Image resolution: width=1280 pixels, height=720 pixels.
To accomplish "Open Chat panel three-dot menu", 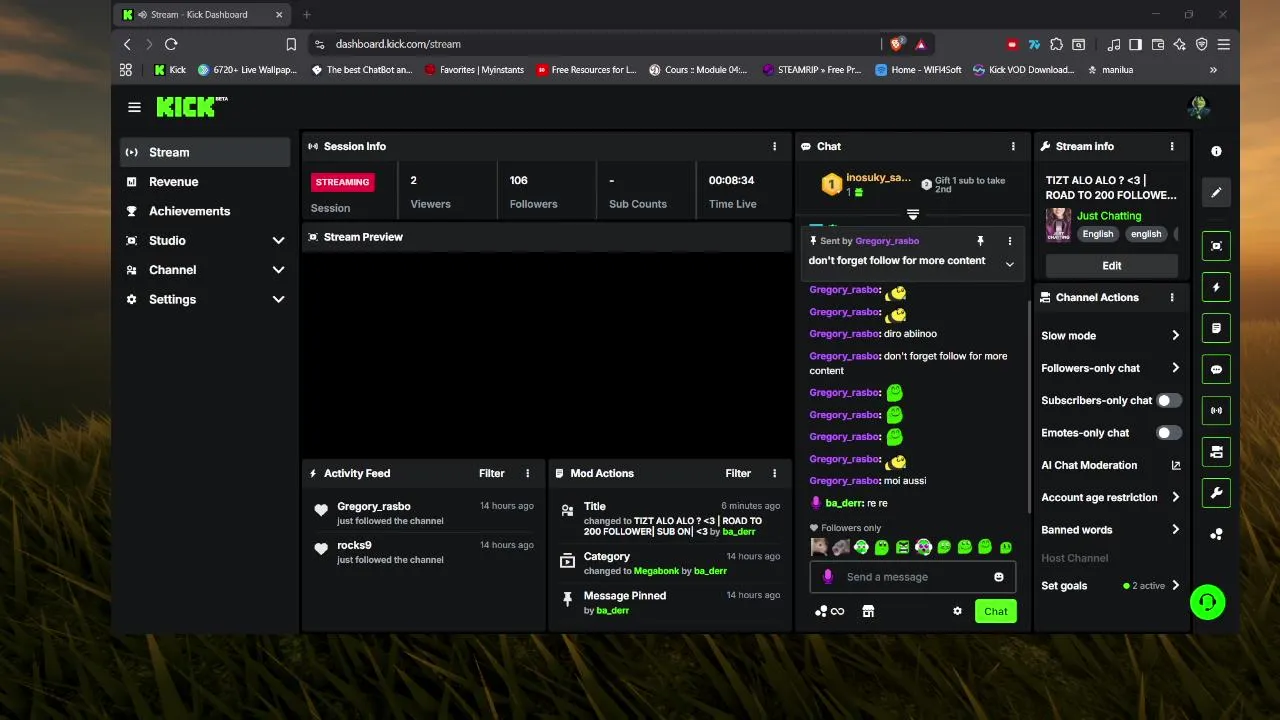I will click(x=1013, y=146).
